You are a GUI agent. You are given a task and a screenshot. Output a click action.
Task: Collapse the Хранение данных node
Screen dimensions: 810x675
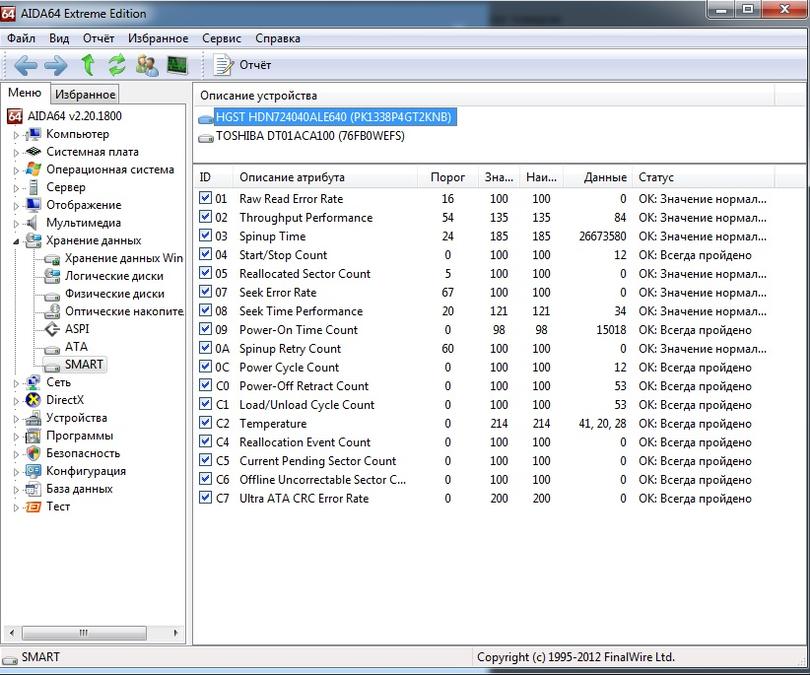[16, 241]
